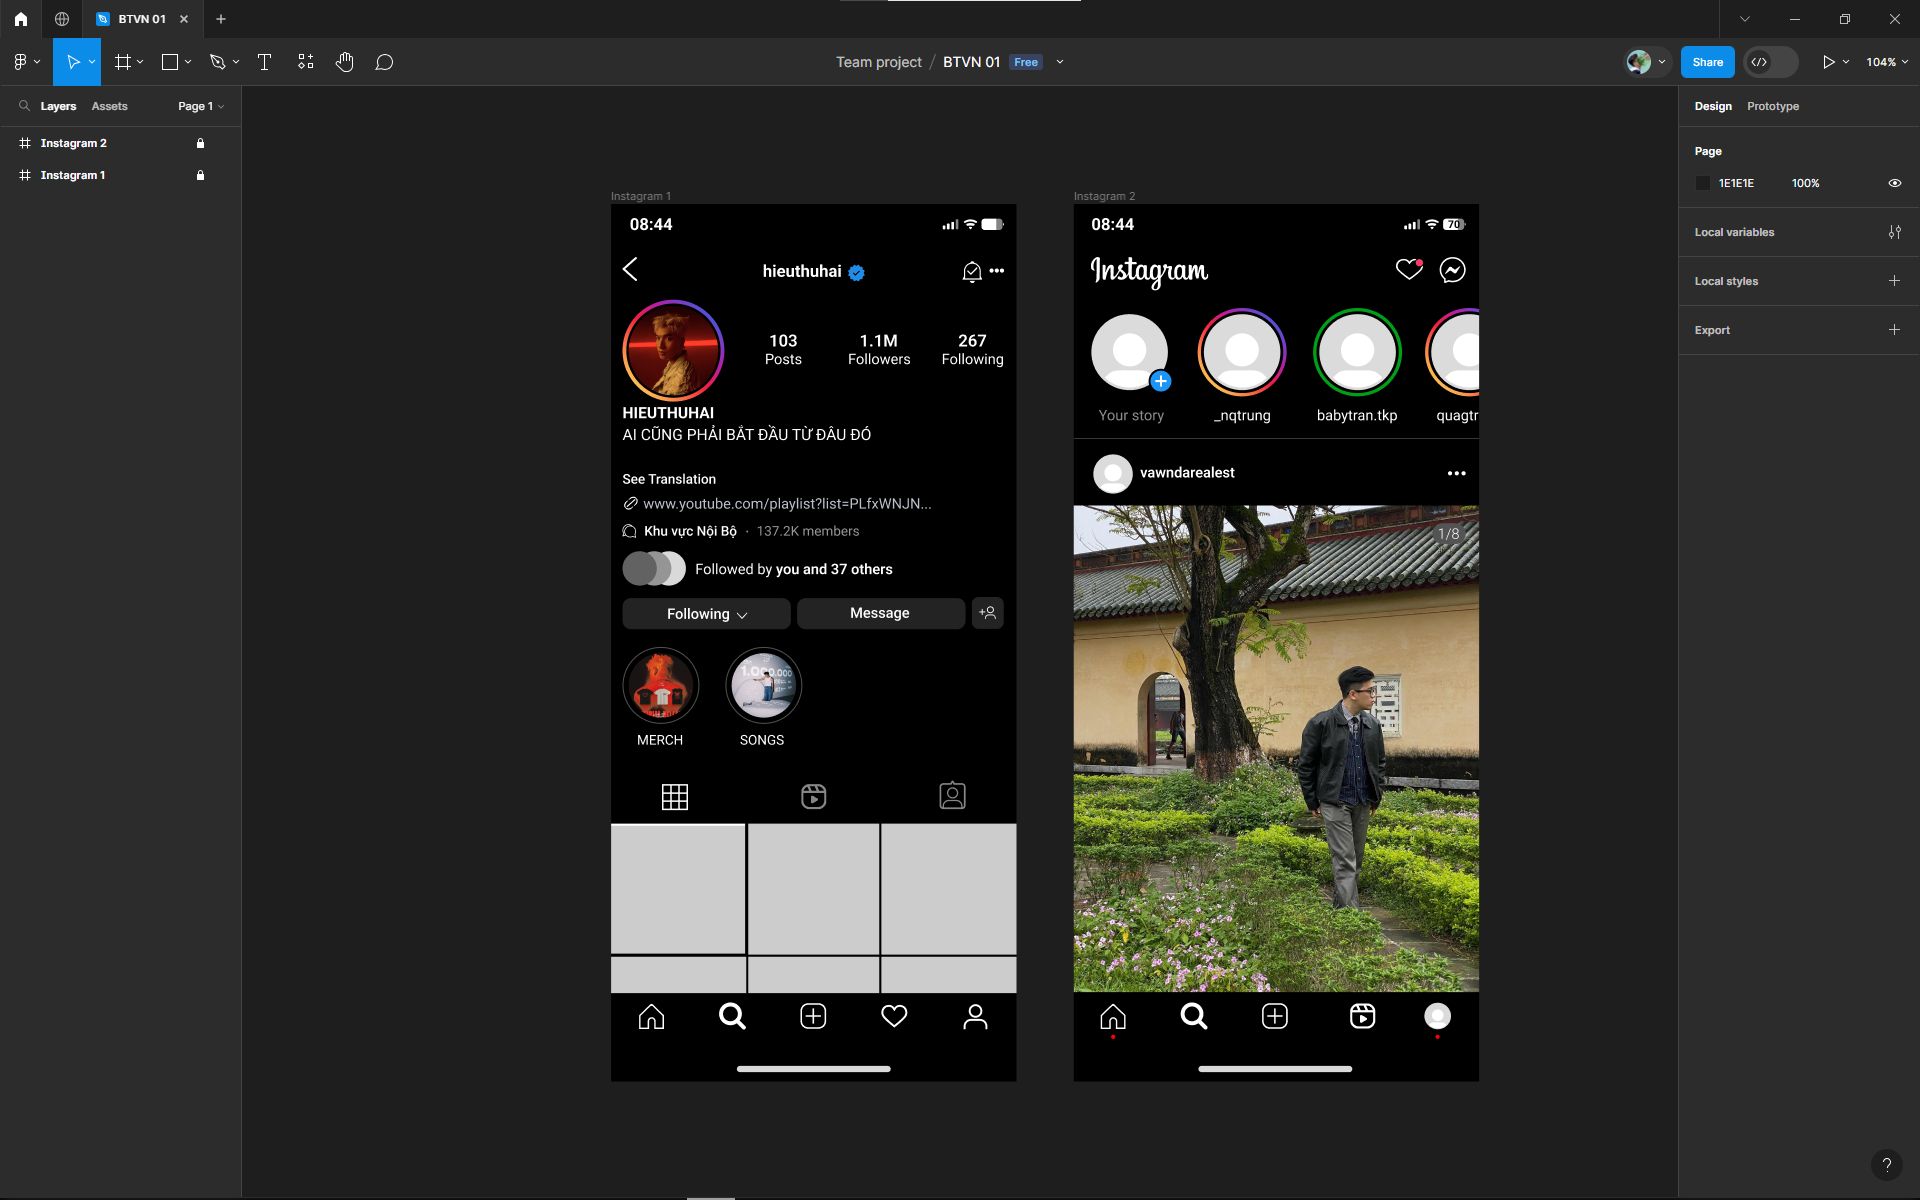Click the Free plan badge
The width and height of the screenshot is (1920, 1200).
[1025, 62]
